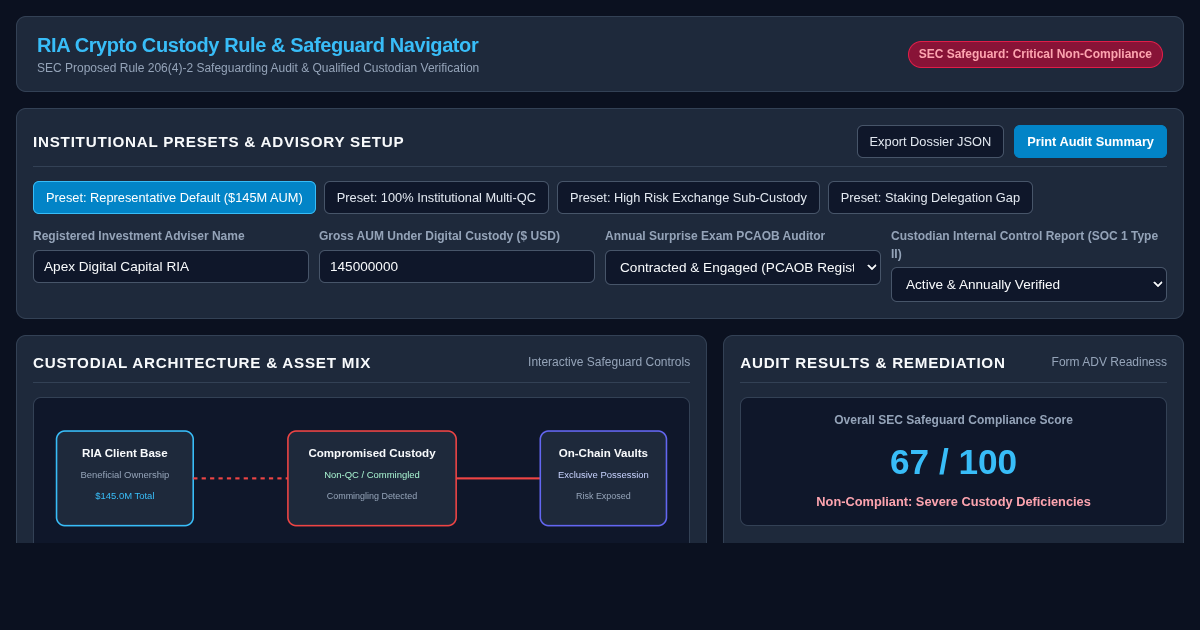
Task: Click Custodial Architecture & Asset Mix heading
Action: coord(202,362)
